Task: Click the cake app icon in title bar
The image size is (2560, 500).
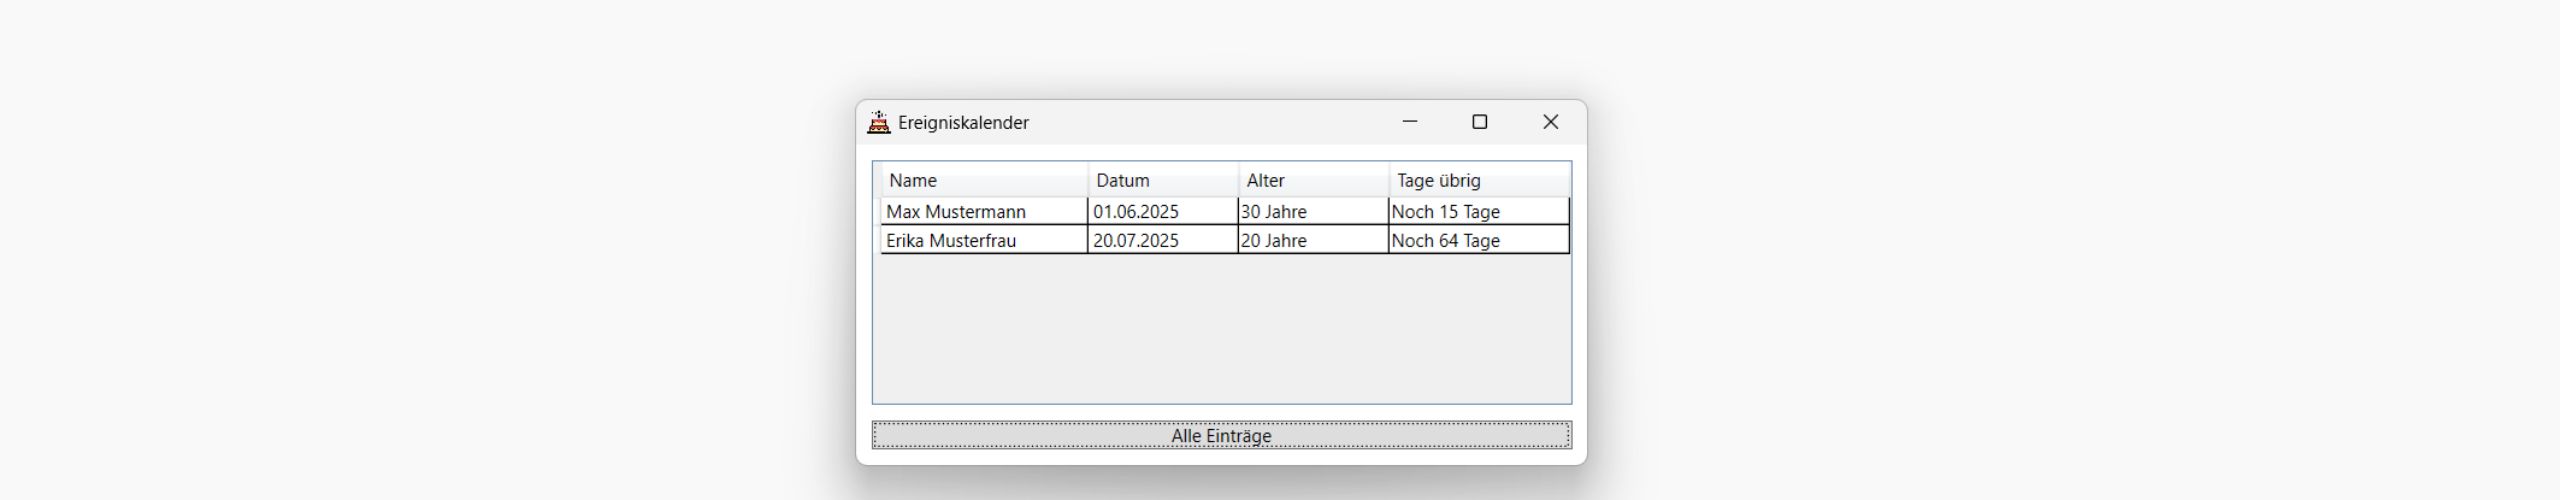Action: [x=878, y=122]
